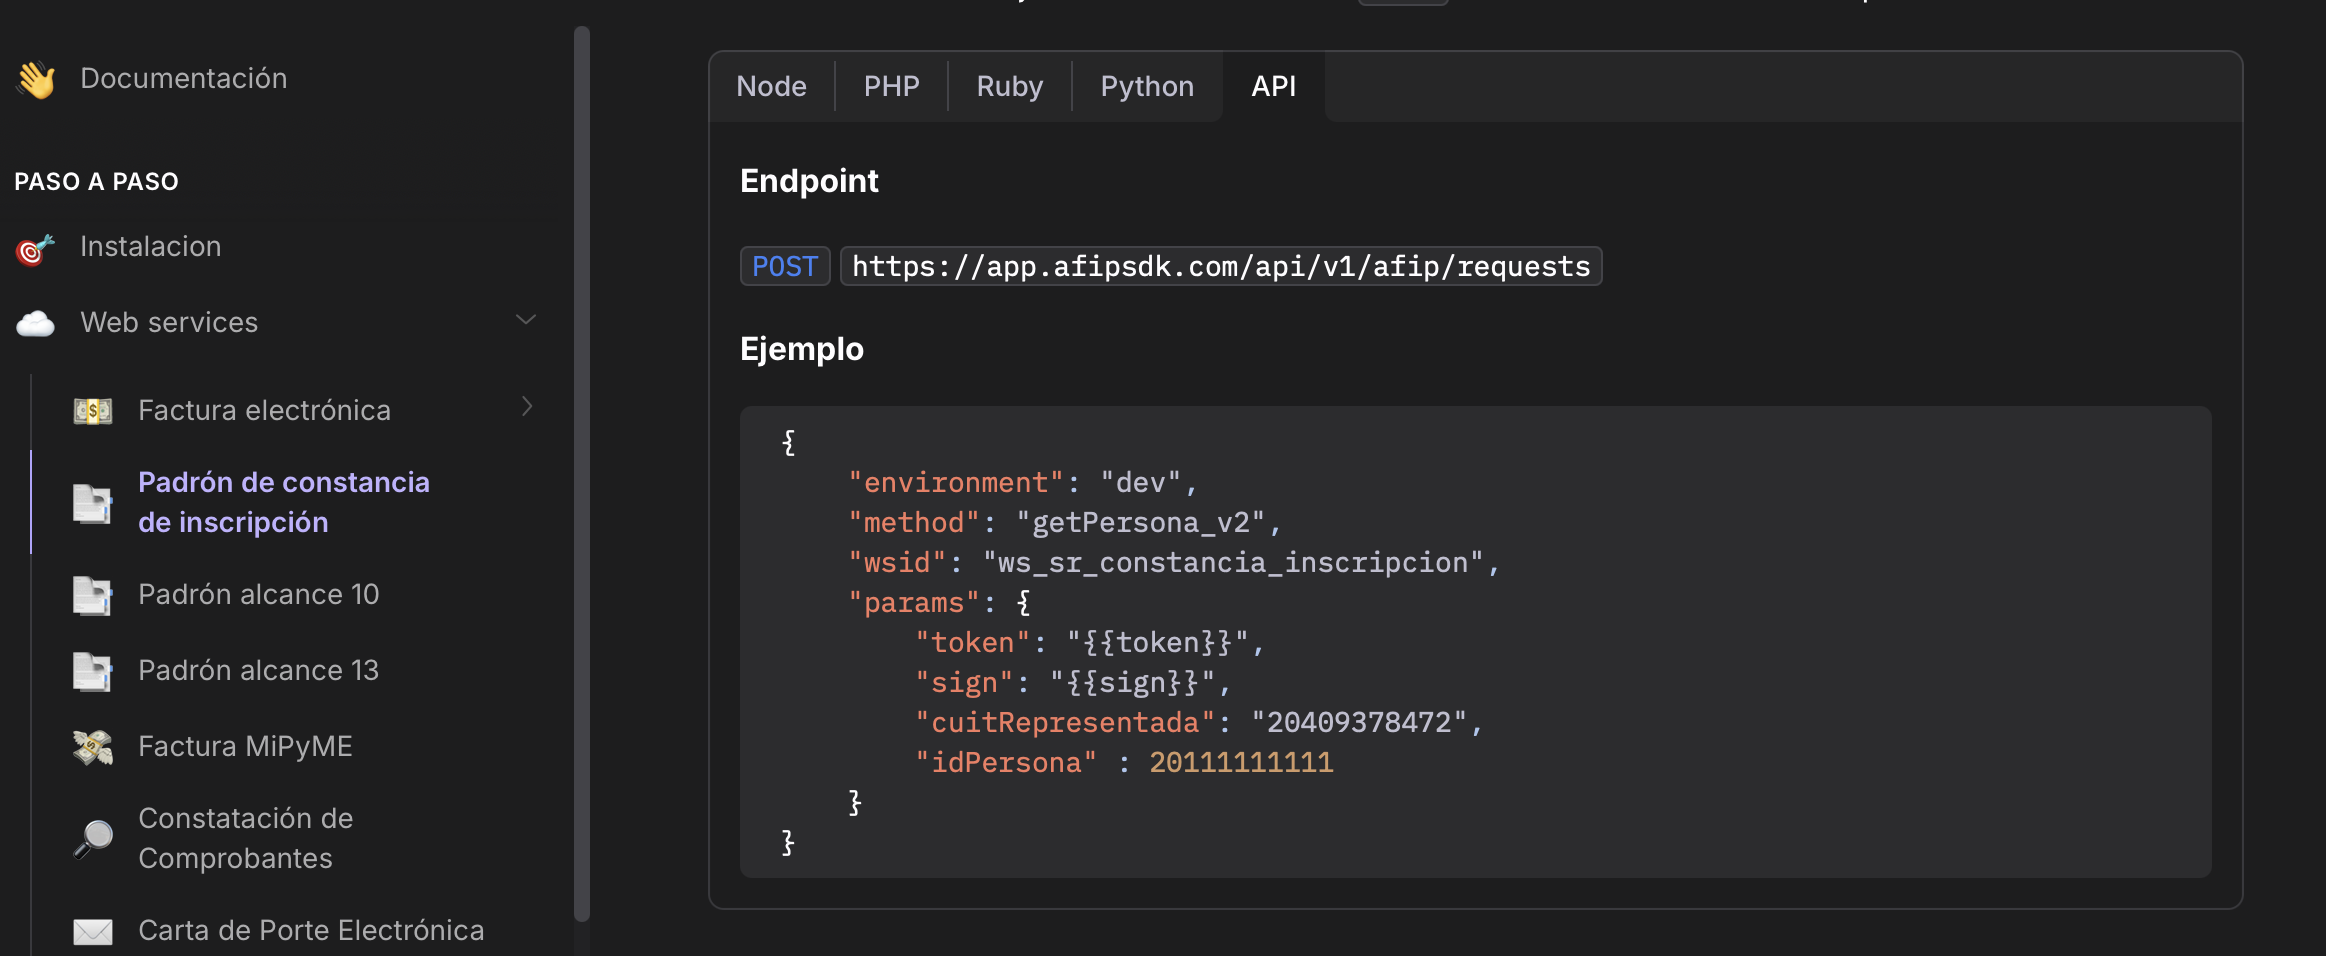The image size is (2326, 956).
Task: Show the Ruby code example tab
Action: pyautogui.click(x=1009, y=87)
